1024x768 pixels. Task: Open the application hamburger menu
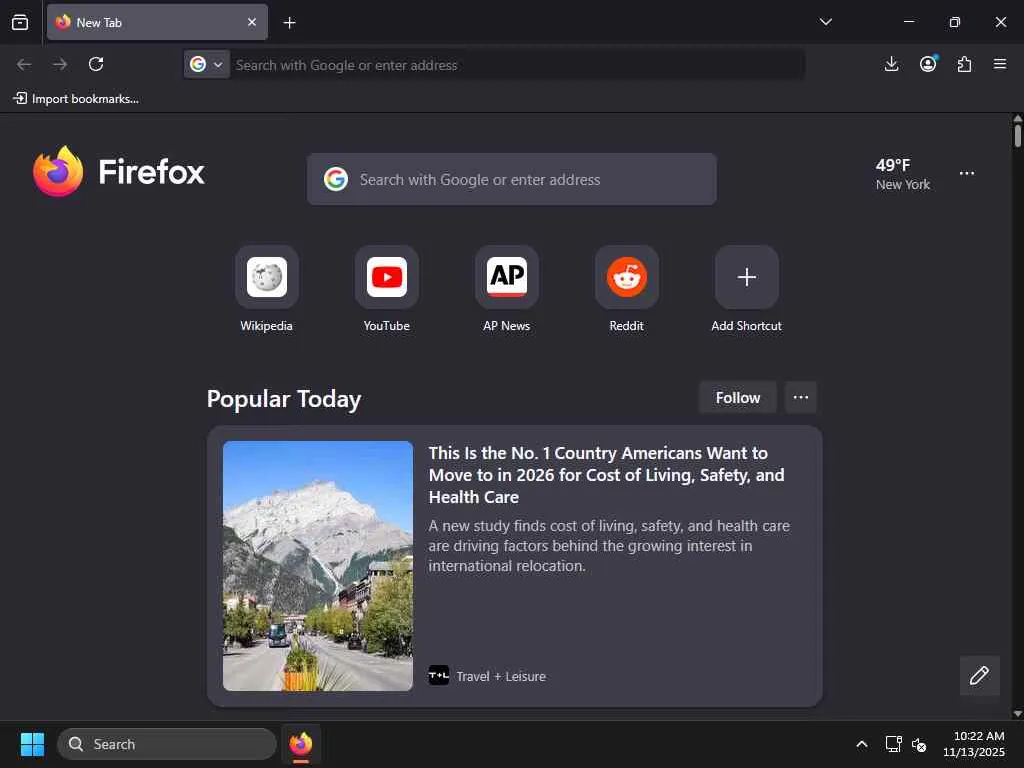pyautogui.click(x=1000, y=64)
